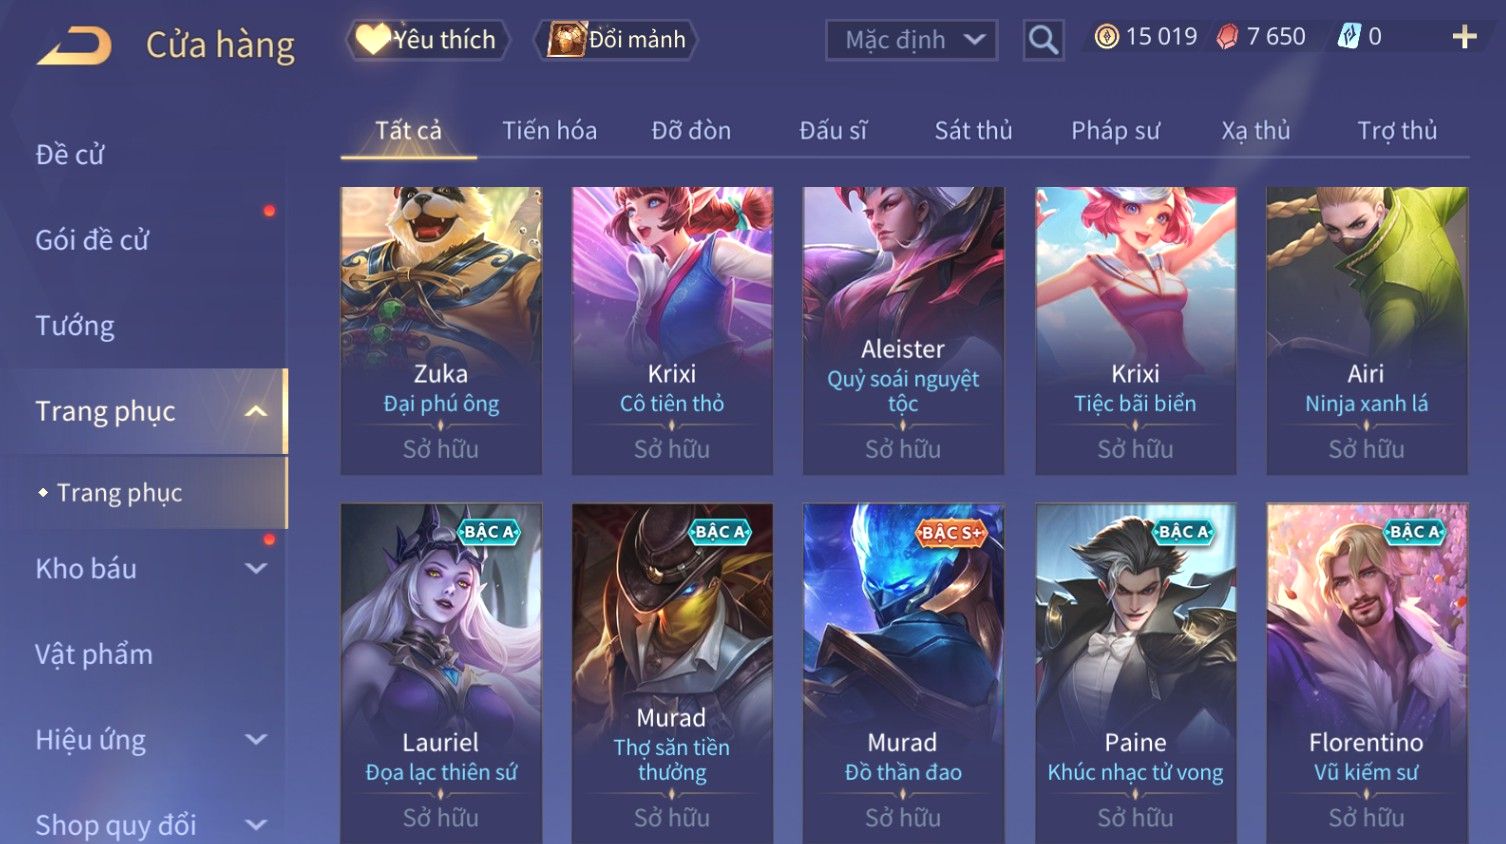Viewport: 1506px width, 844px height.
Task: Select Zuka Đại phú ông skin card
Action: click(441, 330)
